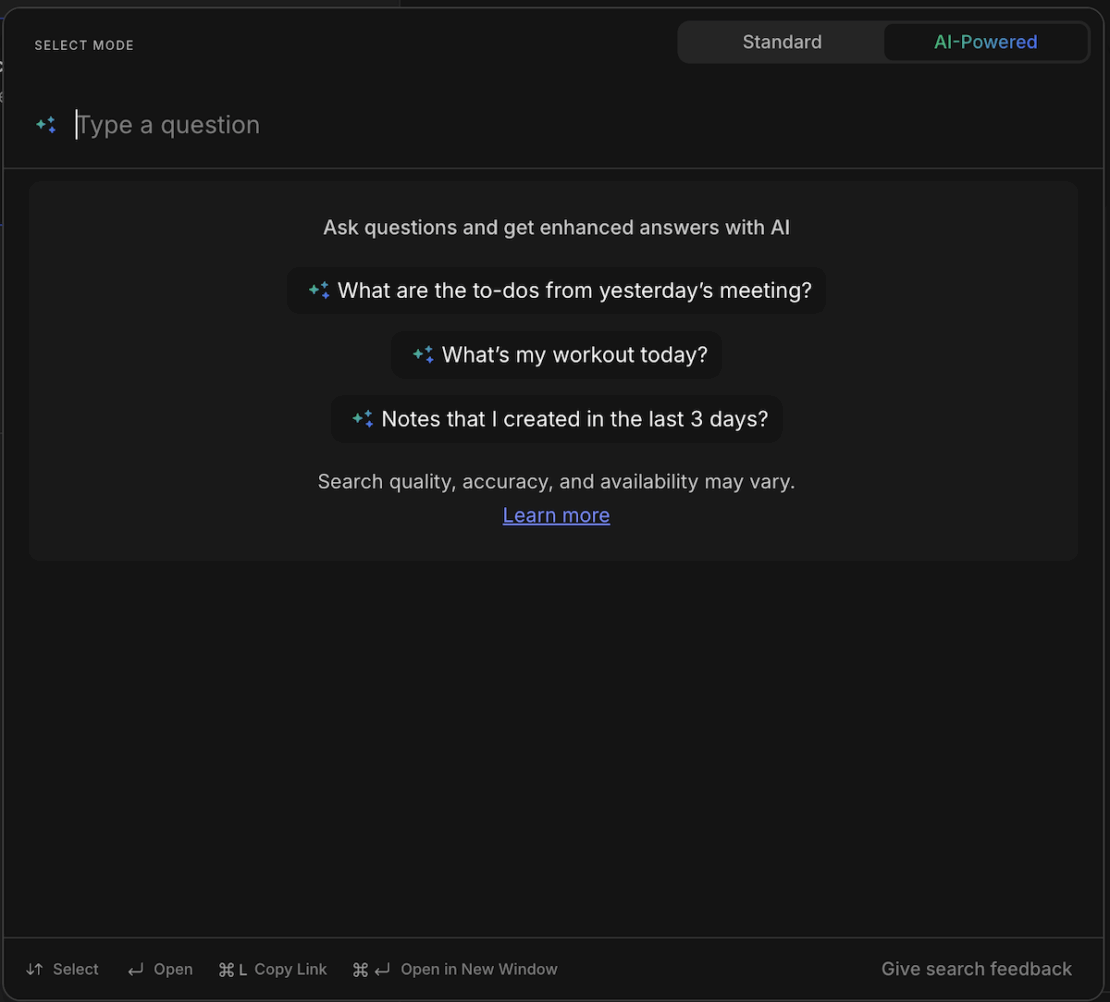The image size is (1110, 1002).
Task: Choose Open in New Window
Action: tap(479, 969)
